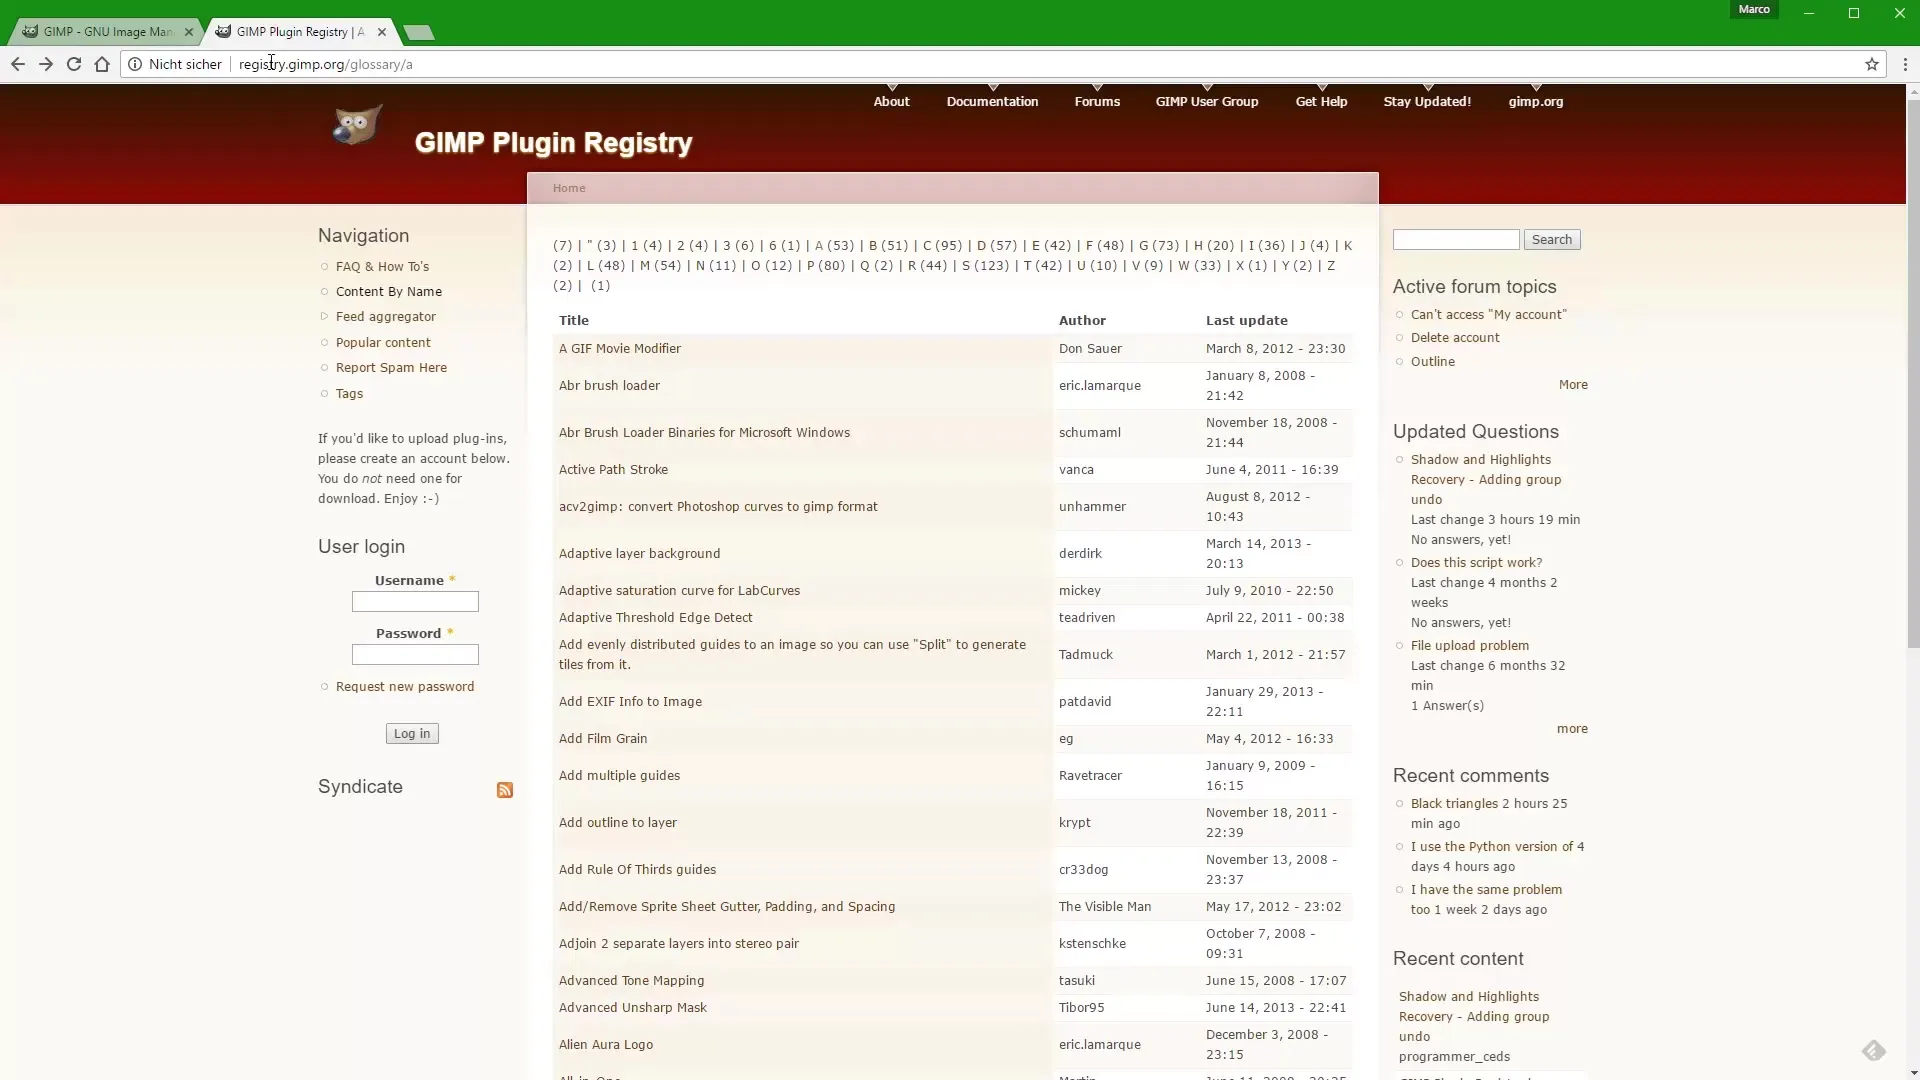Open a new browser tab
Image resolution: width=1920 pixels, height=1080 pixels.
pyautogui.click(x=419, y=33)
